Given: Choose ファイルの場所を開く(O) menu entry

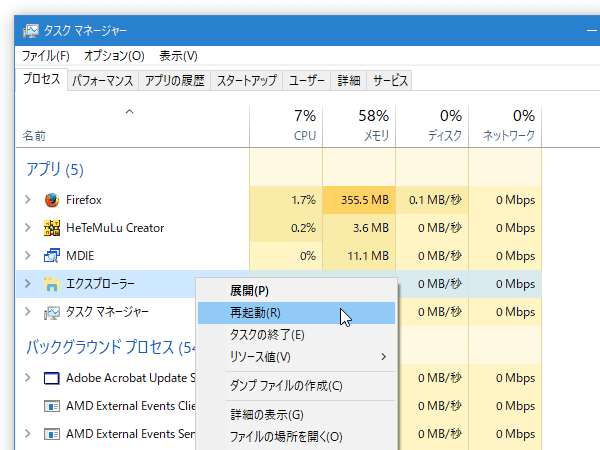Looking at the screenshot, I should coord(297,437).
